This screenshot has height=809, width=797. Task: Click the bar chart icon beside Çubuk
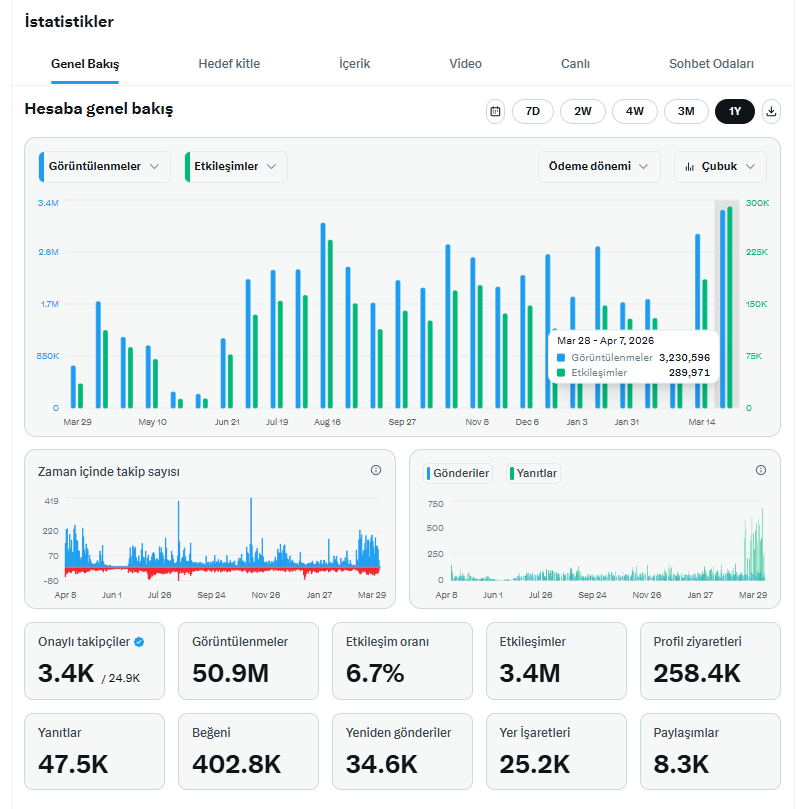pyautogui.click(x=689, y=167)
